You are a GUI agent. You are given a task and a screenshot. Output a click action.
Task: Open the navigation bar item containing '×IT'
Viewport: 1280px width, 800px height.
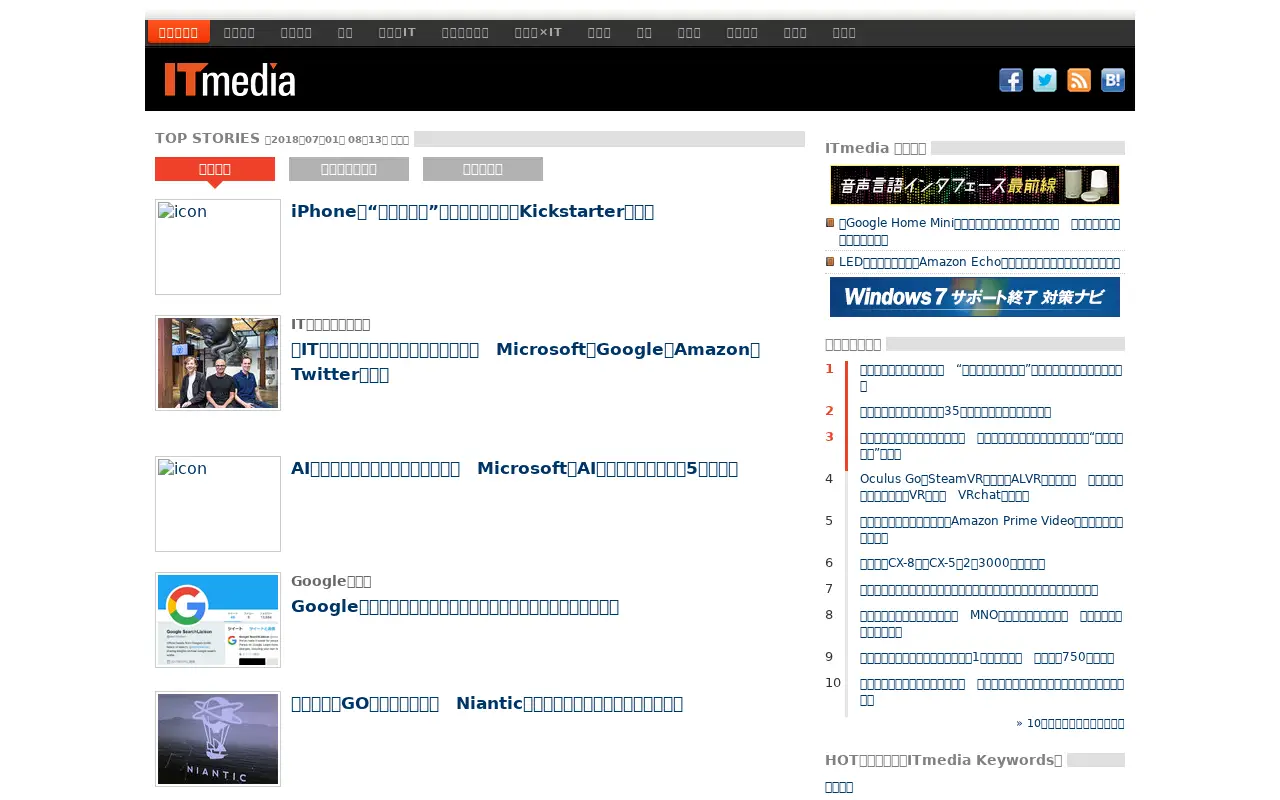538,32
